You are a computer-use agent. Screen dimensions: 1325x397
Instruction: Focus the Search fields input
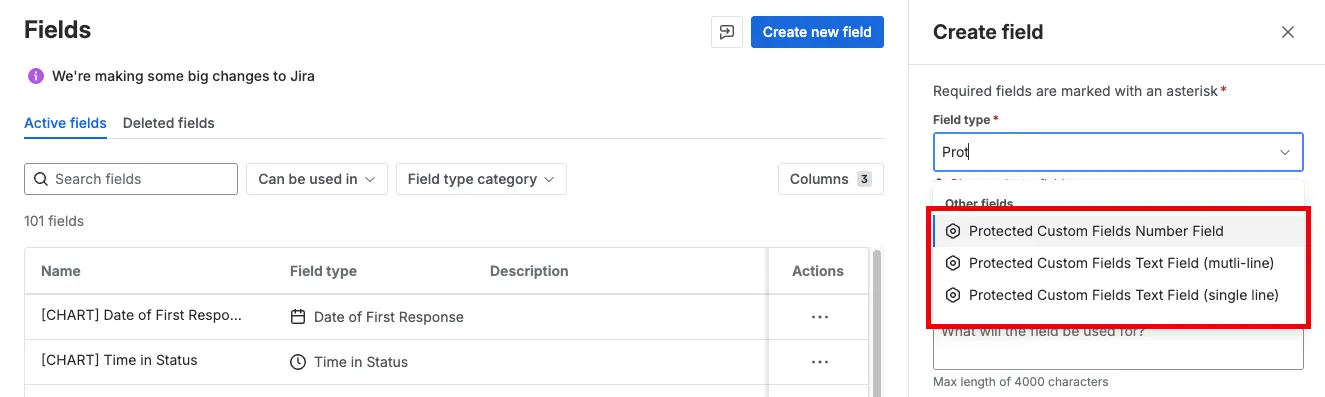[x=131, y=179]
